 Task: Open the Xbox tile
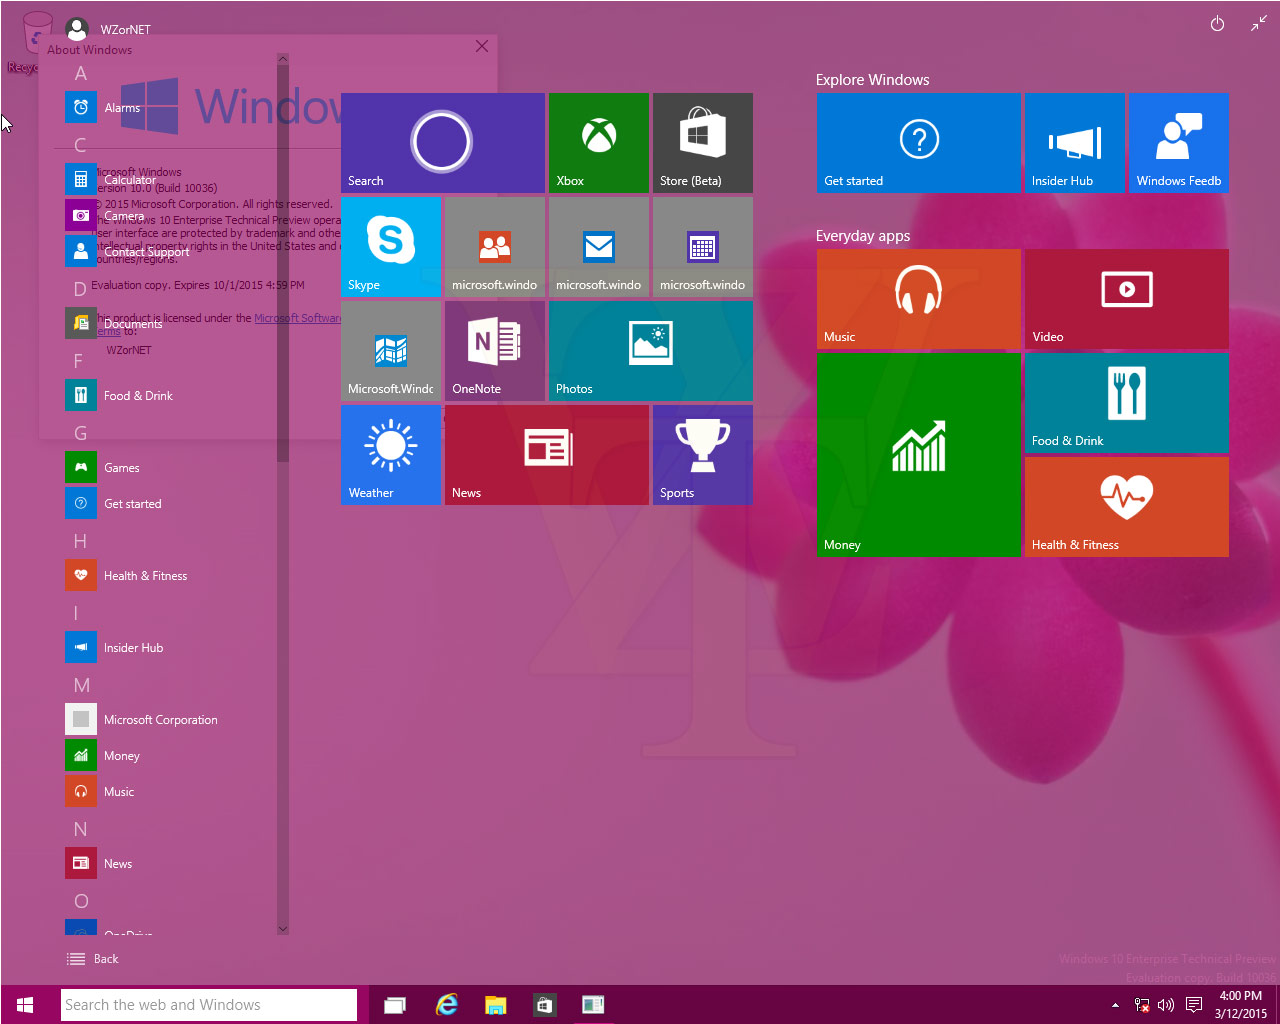click(x=598, y=142)
